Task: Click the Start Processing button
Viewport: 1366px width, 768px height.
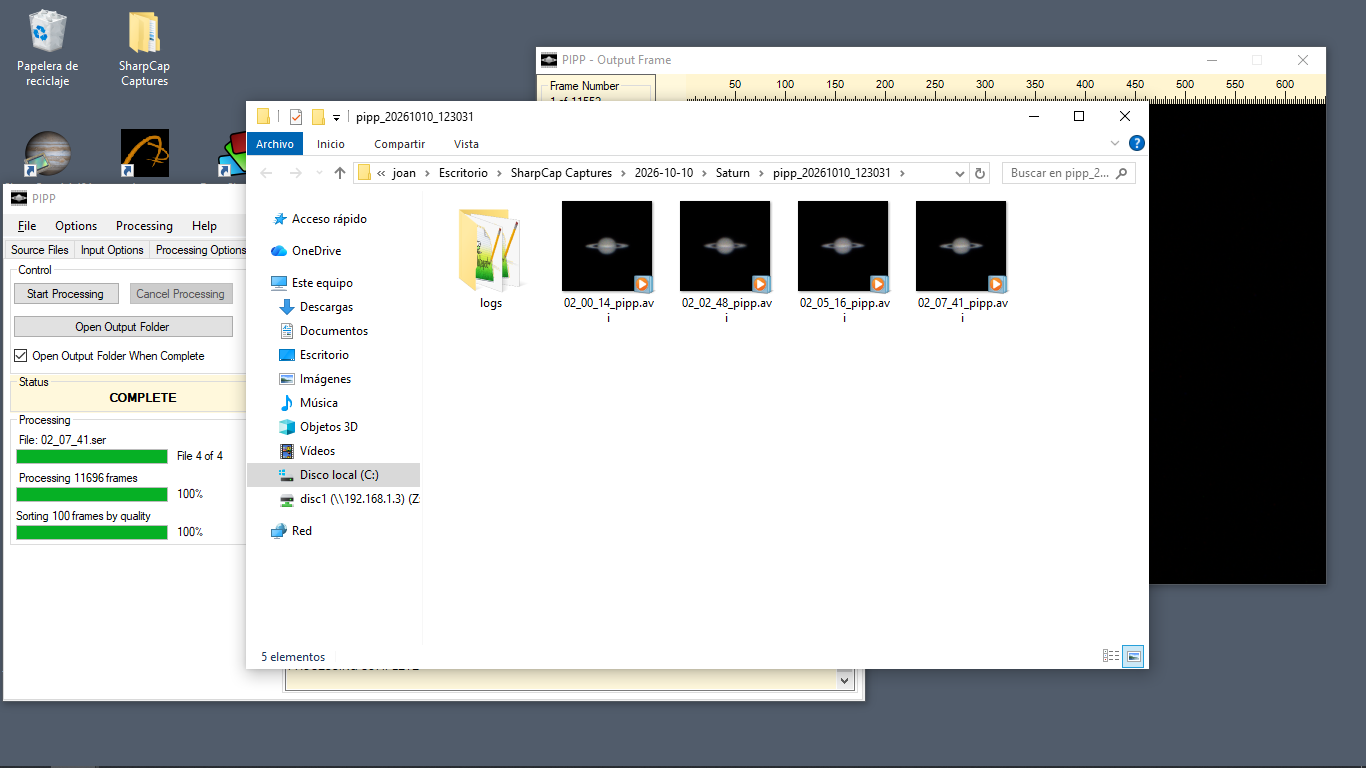Action: tap(66, 294)
